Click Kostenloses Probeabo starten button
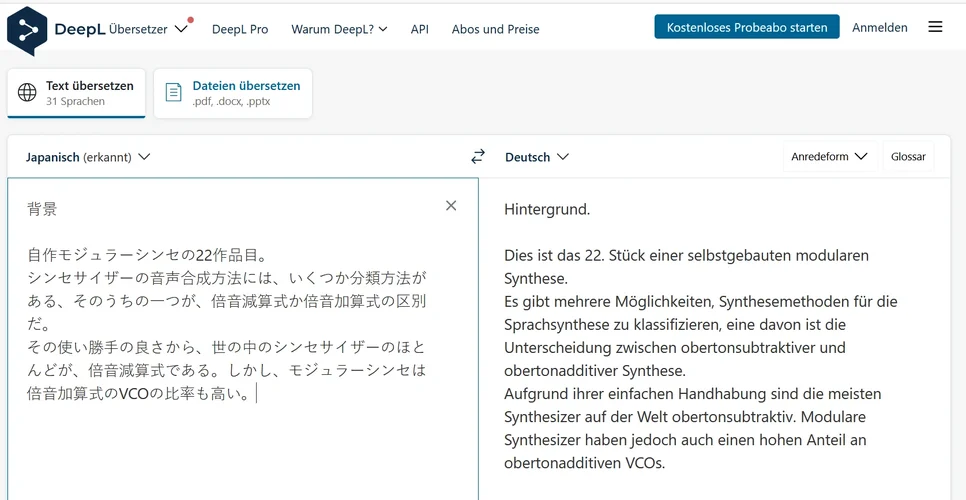 [x=747, y=27]
